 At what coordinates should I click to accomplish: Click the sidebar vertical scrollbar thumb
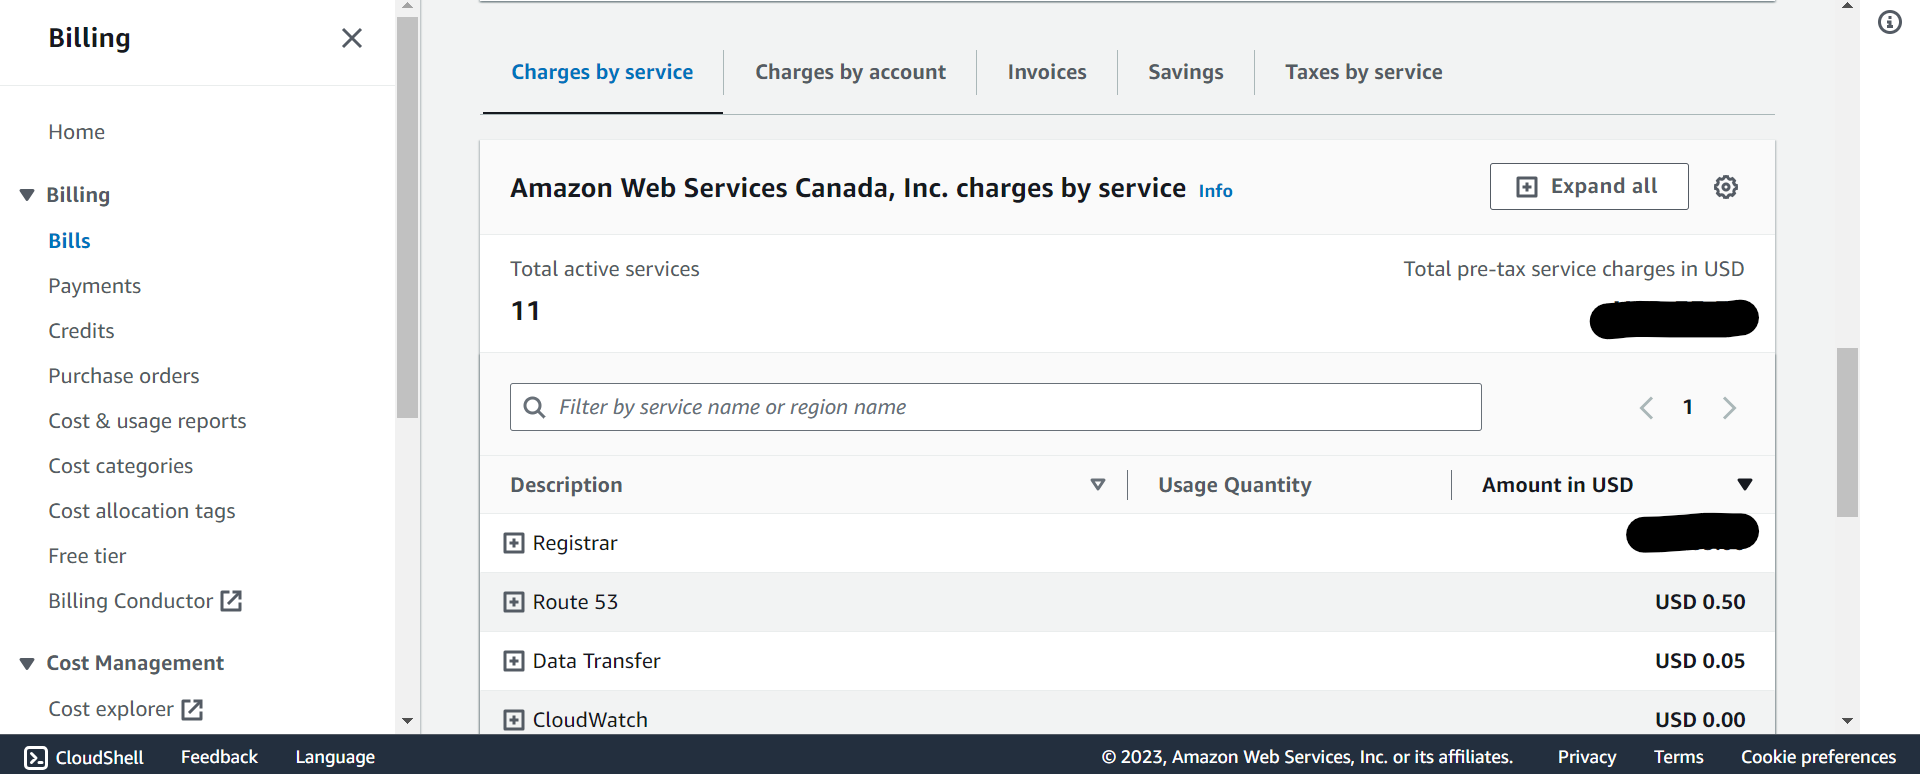coord(407,217)
